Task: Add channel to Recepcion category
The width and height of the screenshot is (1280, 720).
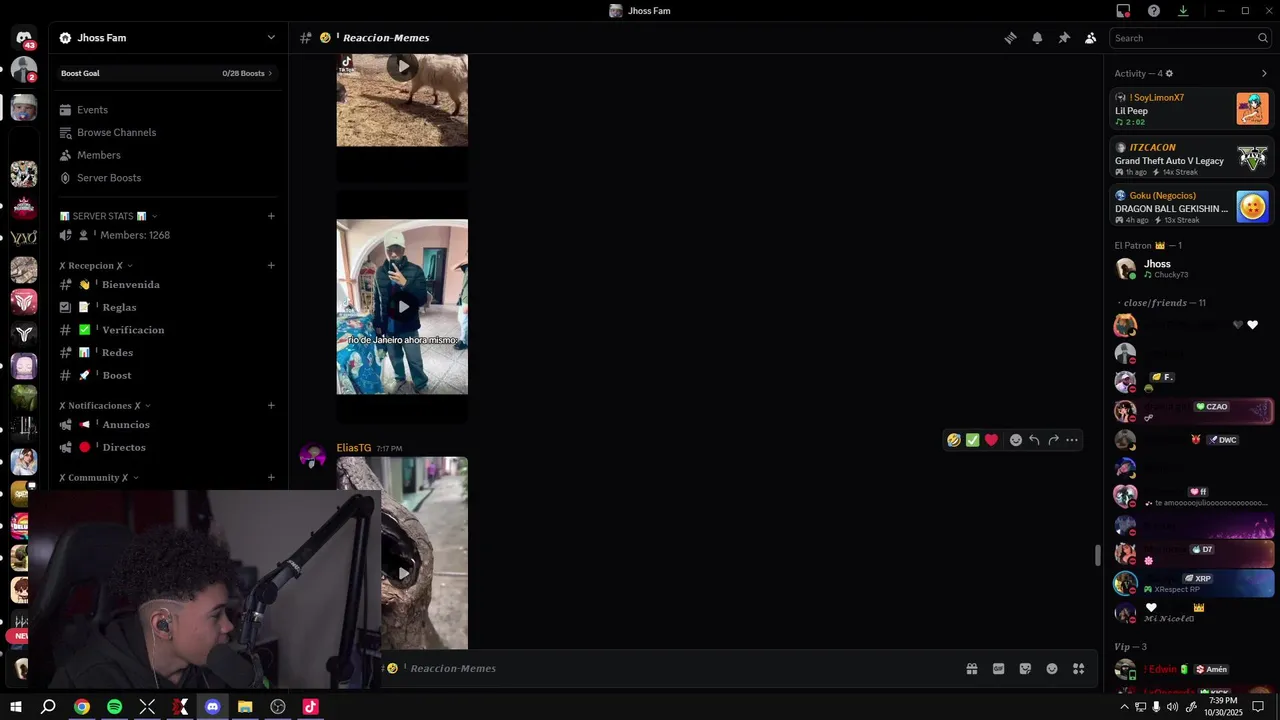Action: coord(271,266)
